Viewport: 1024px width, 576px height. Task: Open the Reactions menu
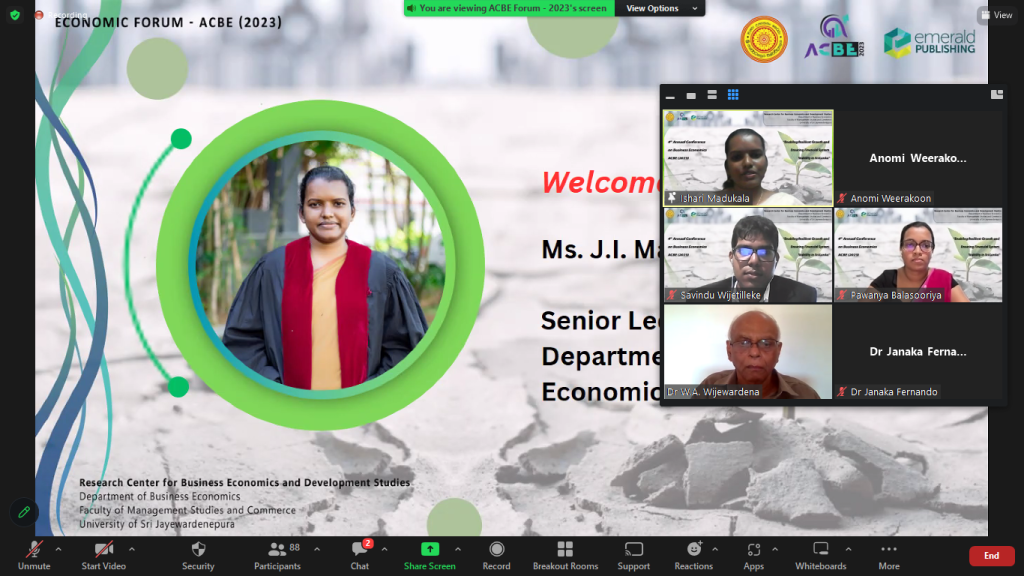tap(694, 554)
